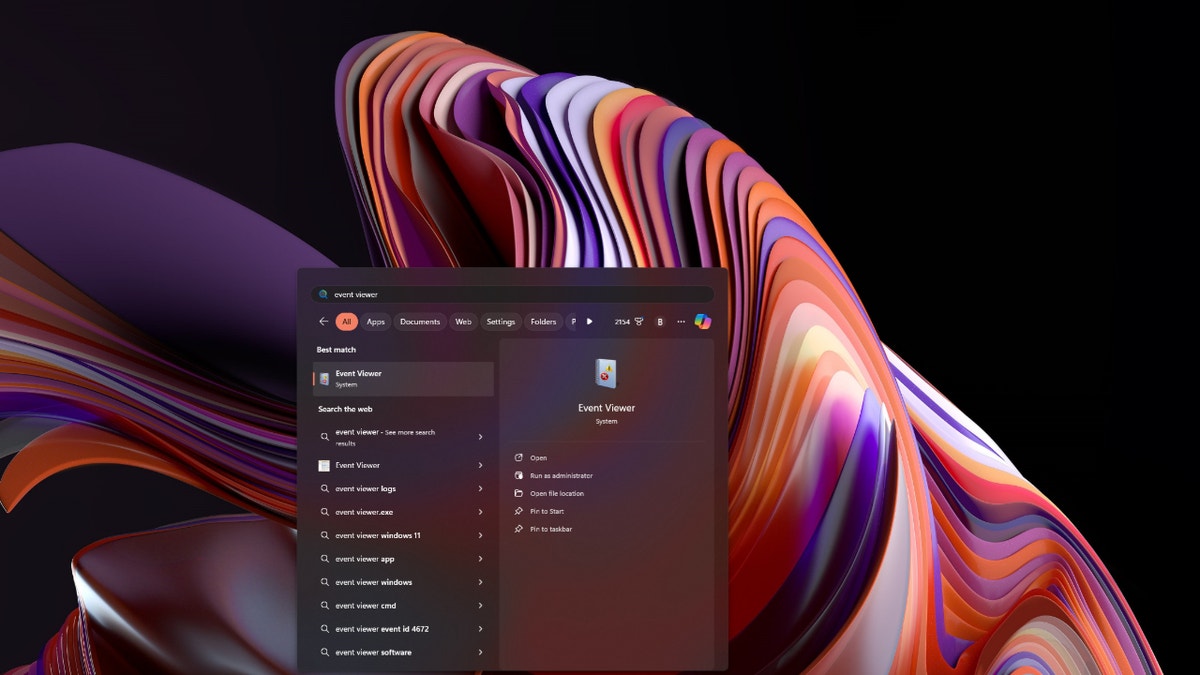This screenshot has height=675, width=1200.
Task: Select the All filter tab
Action: (x=347, y=322)
